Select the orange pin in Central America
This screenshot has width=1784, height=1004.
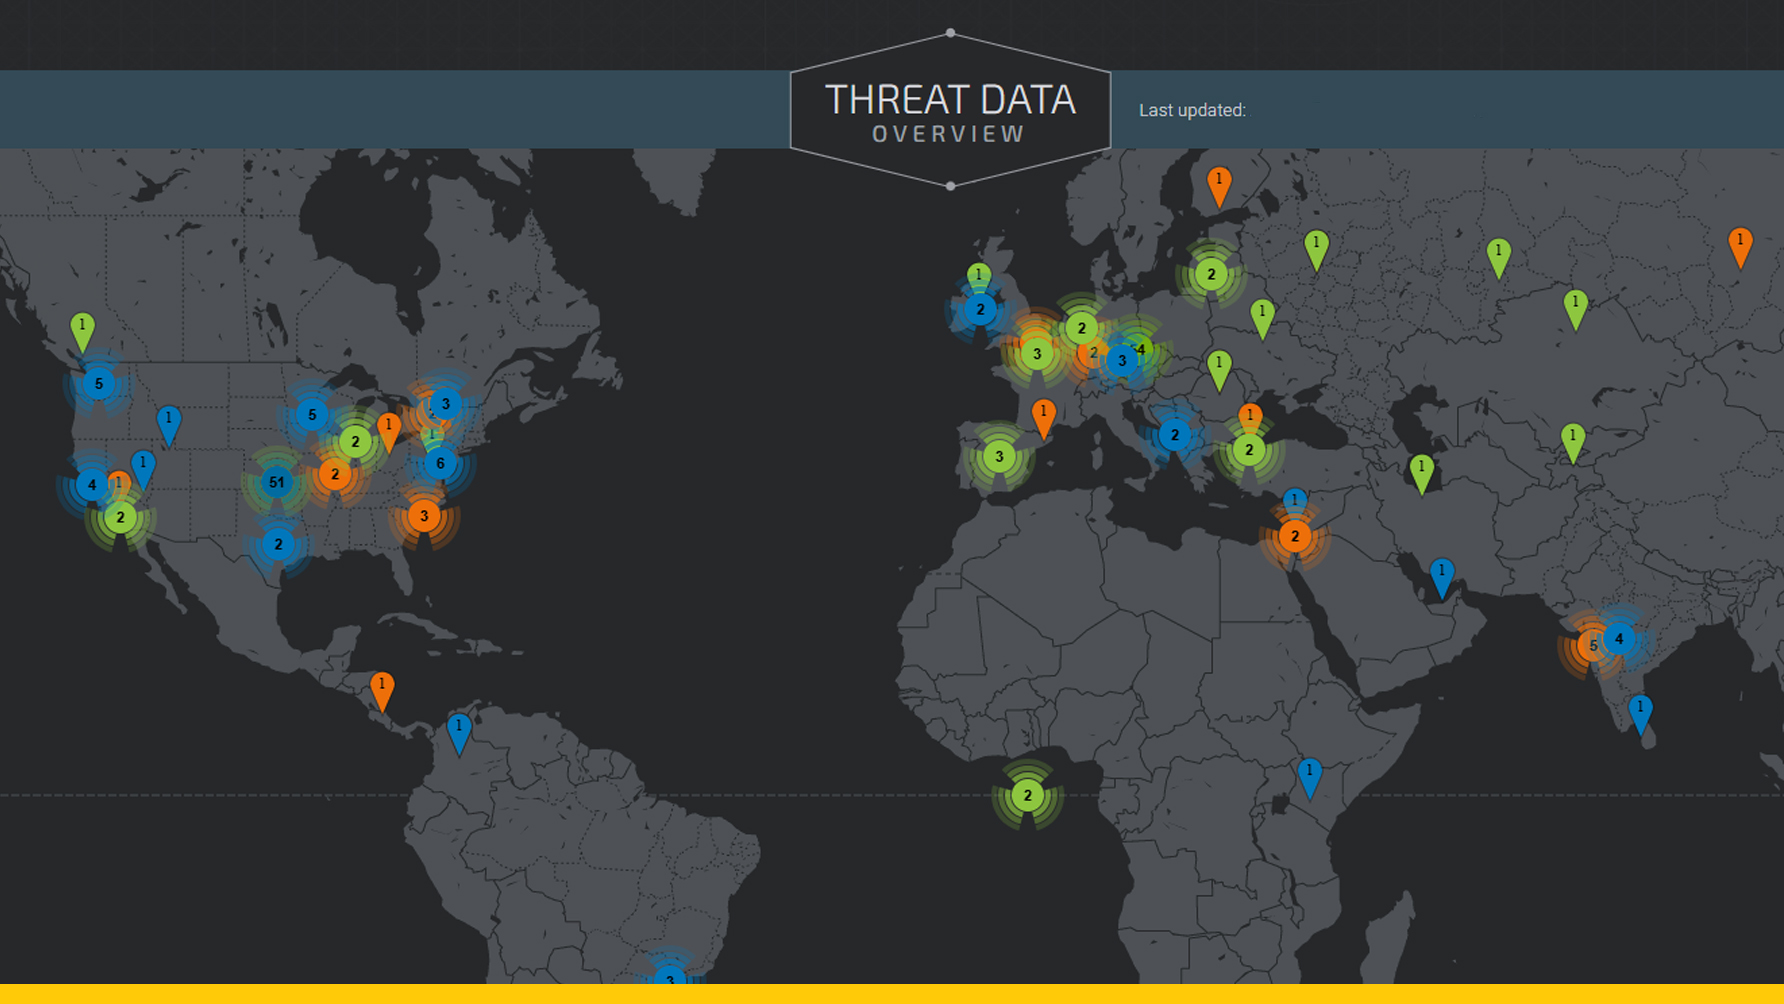[x=382, y=689]
